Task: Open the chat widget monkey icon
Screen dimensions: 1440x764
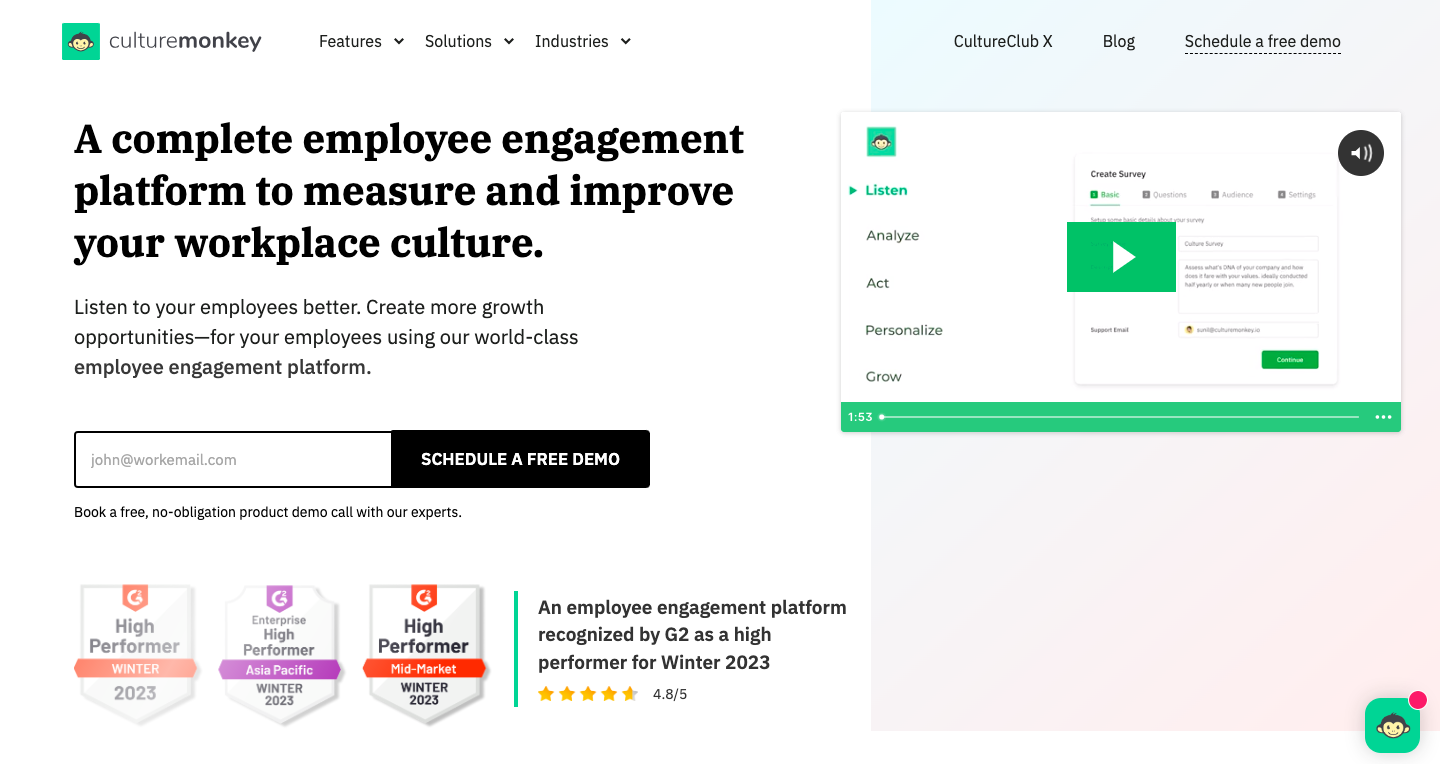Action: 1392,726
